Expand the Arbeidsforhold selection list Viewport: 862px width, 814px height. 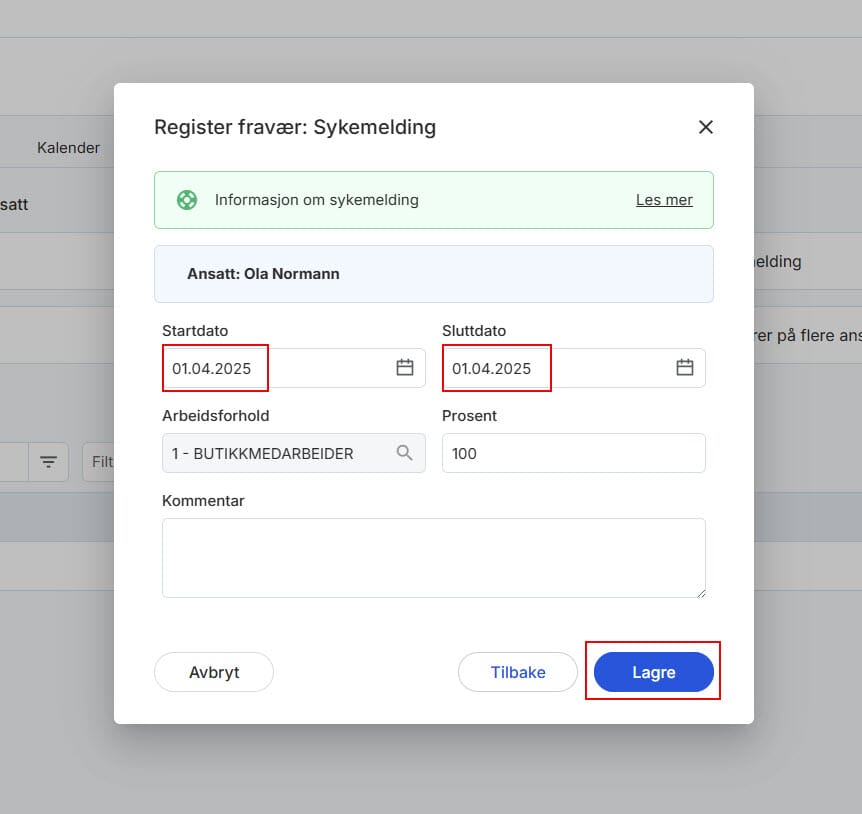click(293, 452)
